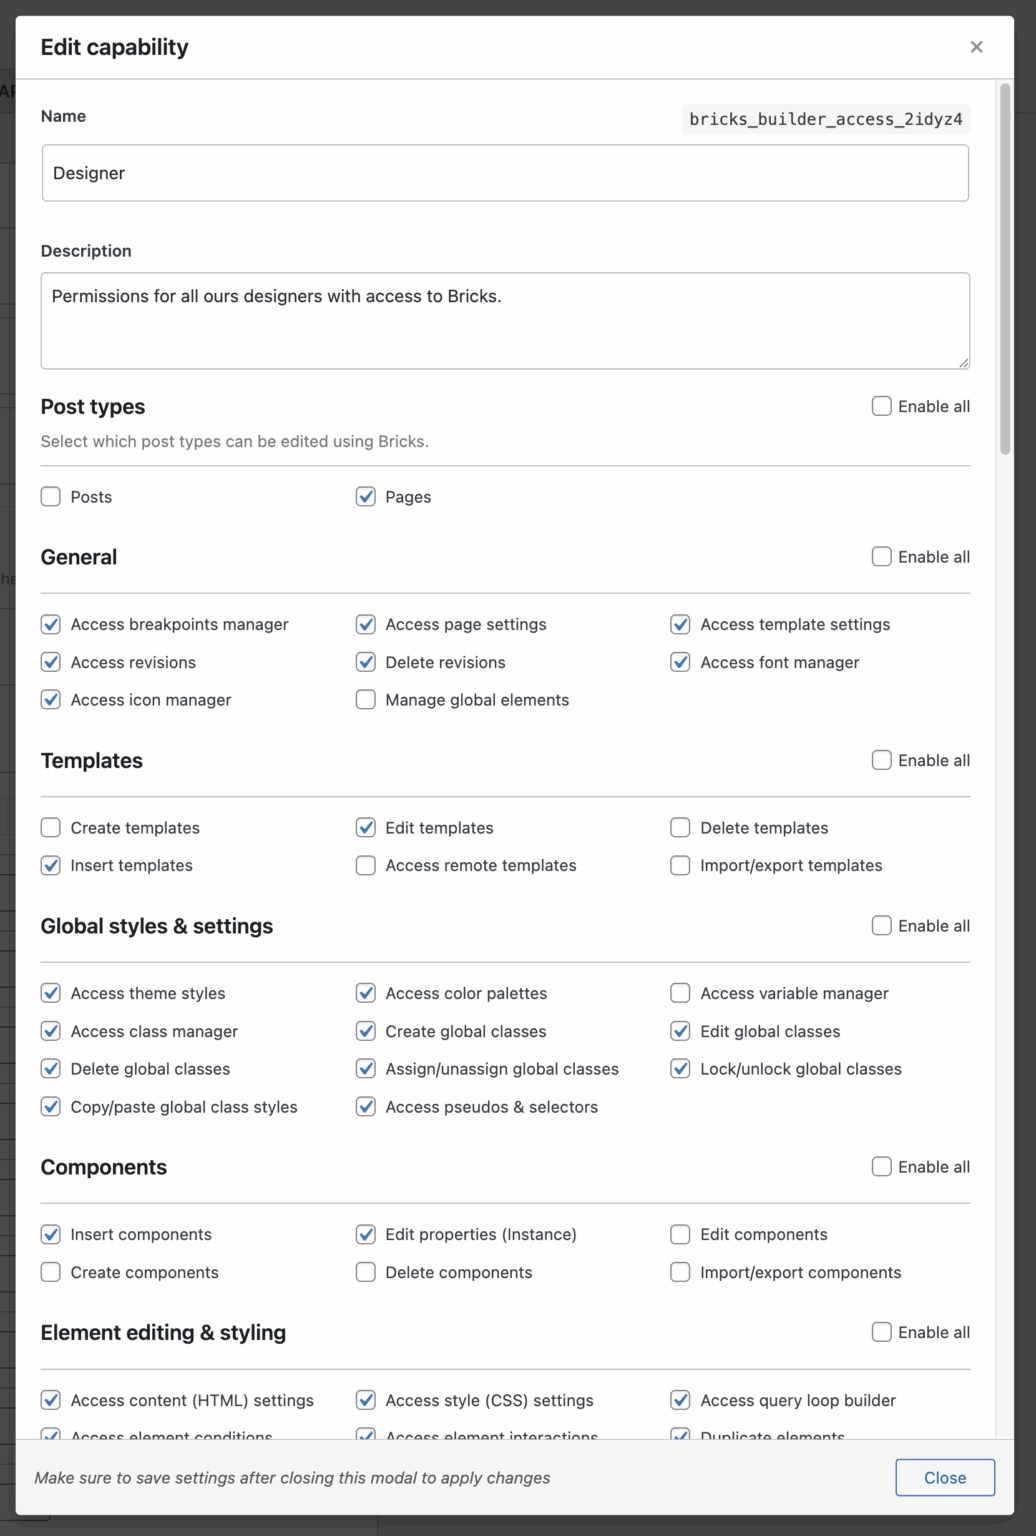
Task: Enable Delete templates
Action: tap(680, 827)
